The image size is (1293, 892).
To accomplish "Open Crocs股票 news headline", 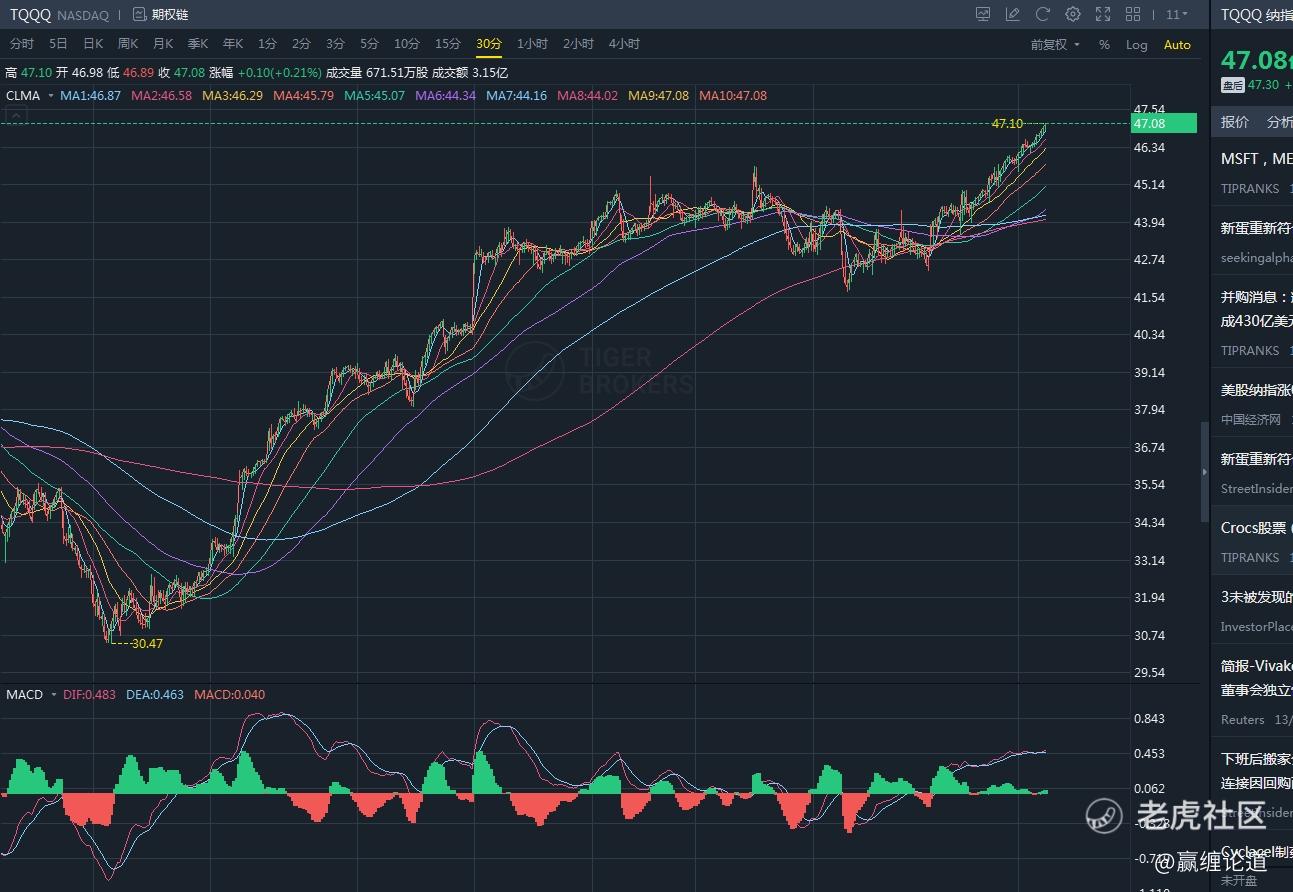I will click(1256, 528).
